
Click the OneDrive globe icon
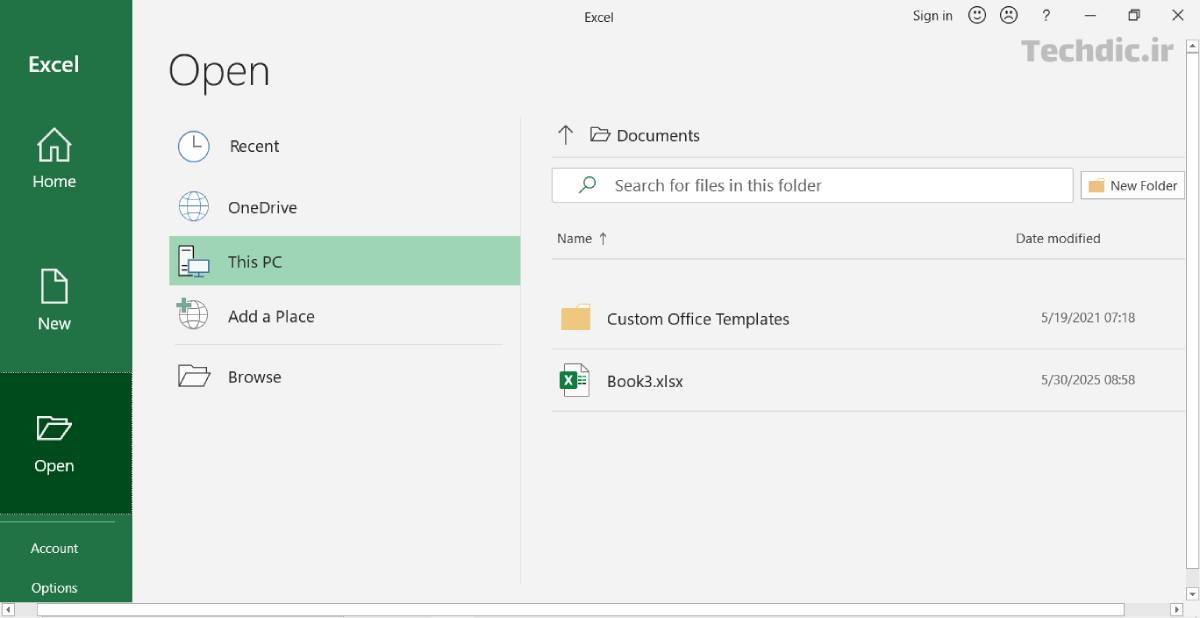click(194, 207)
